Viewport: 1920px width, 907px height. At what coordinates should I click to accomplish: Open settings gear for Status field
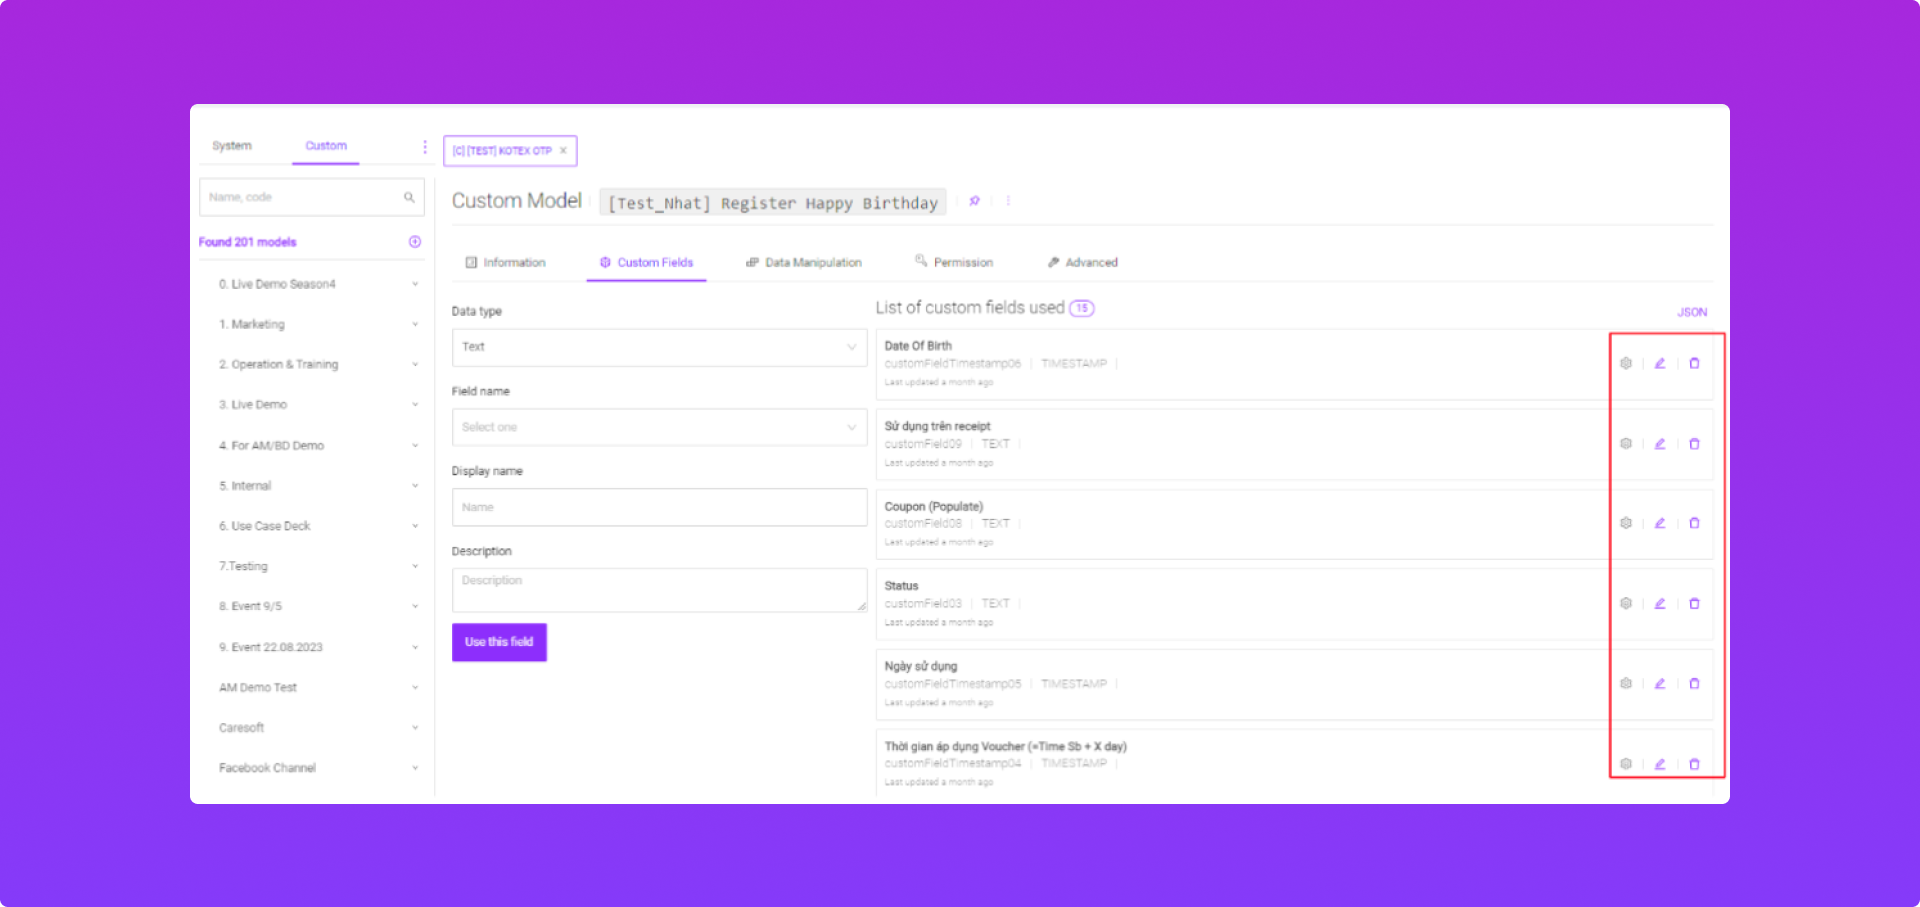1626,604
